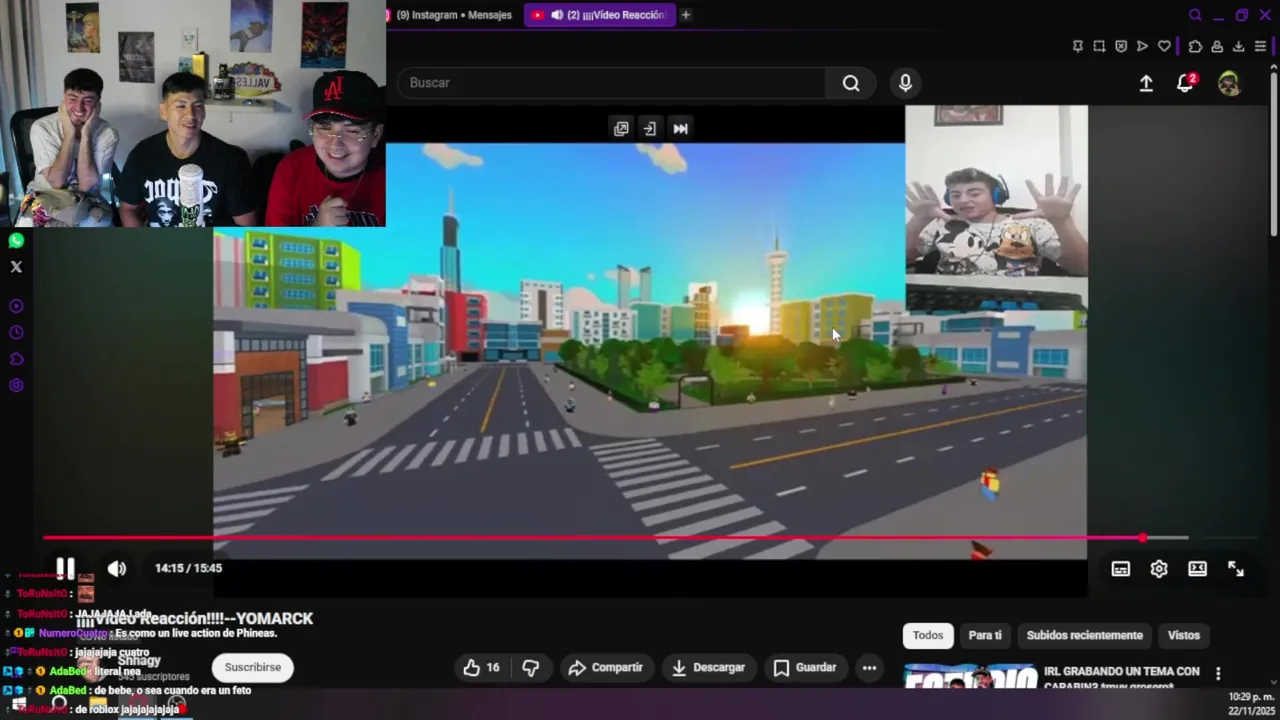The width and height of the screenshot is (1280, 720).
Task: Open more actions ellipsis next to Guardar
Action: point(869,667)
